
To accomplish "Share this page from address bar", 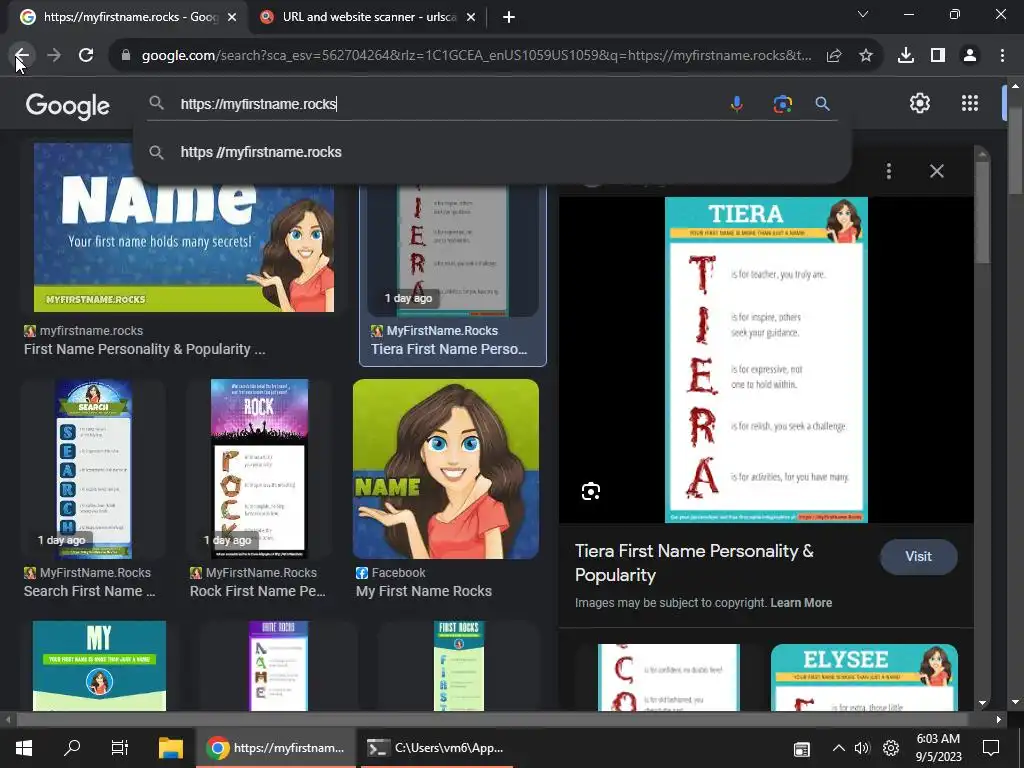I will [x=834, y=56].
